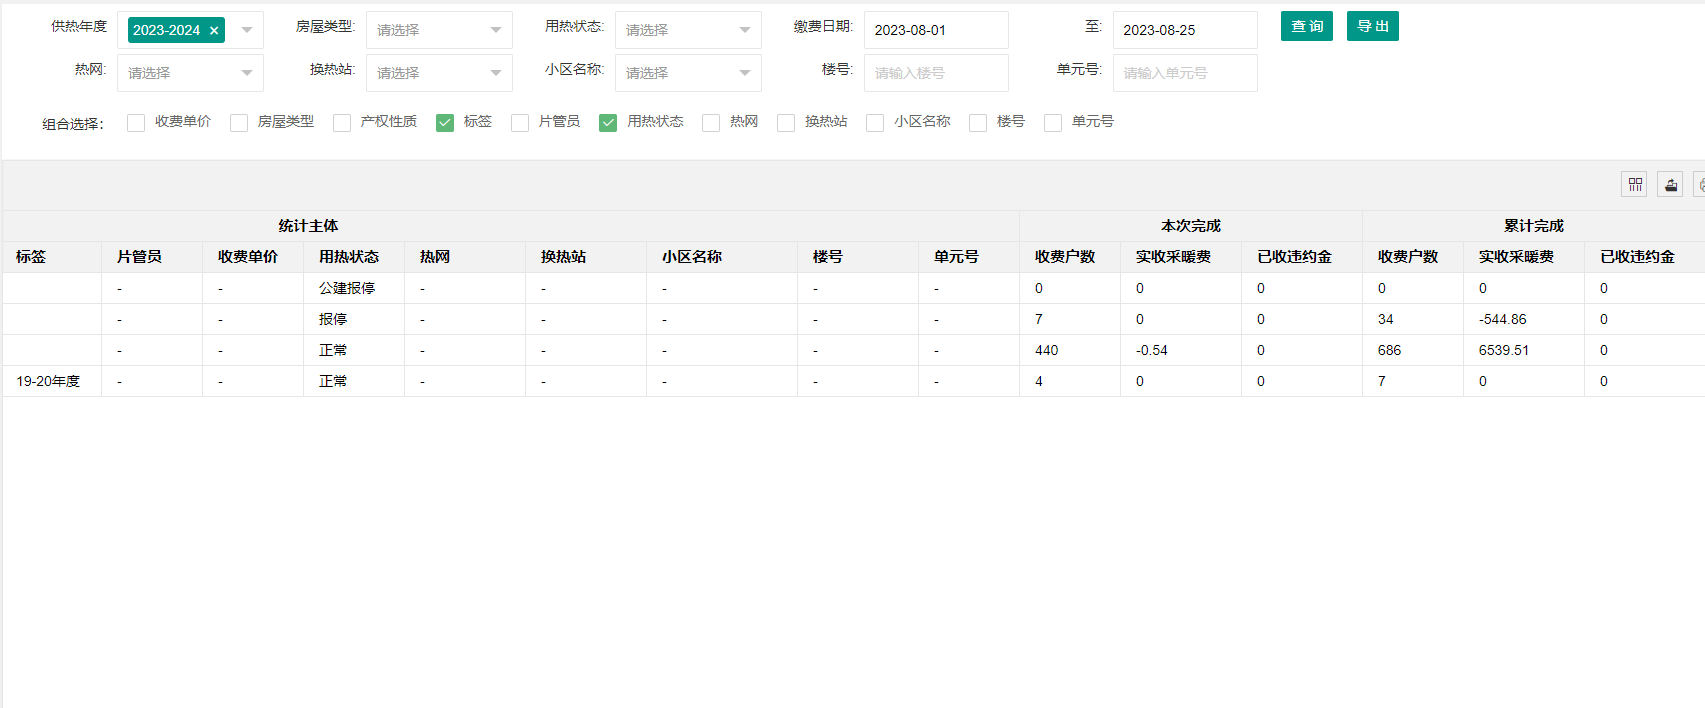Open the 房屋类型 dropdown

pyautogui.click(x=439, y=30)
